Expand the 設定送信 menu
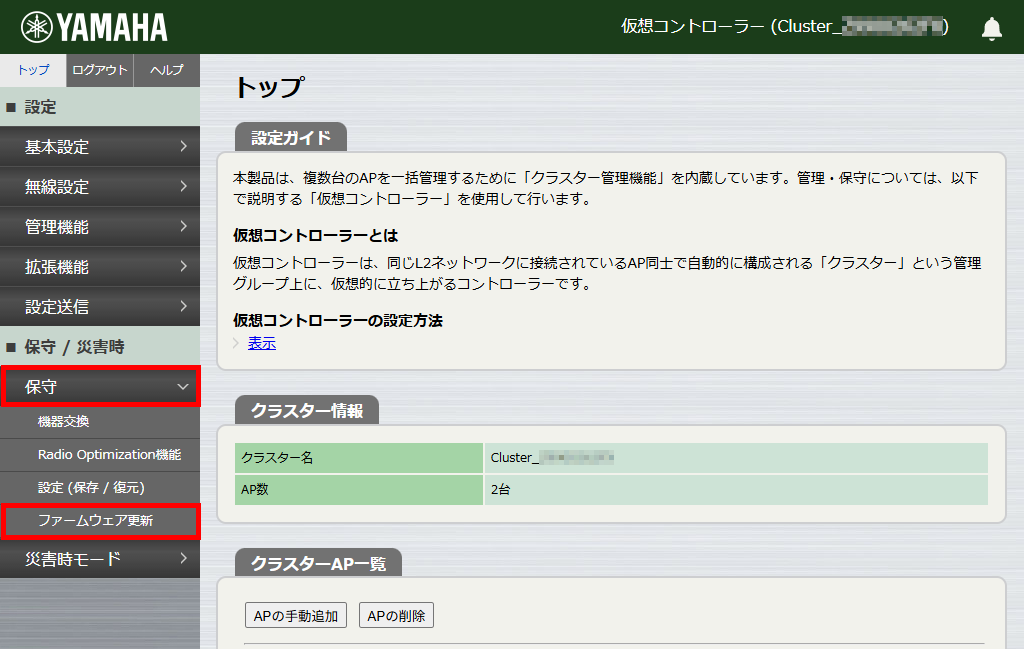Image resolution: width=1024 pixels, height=649 pixels. [x=100, y=306]
